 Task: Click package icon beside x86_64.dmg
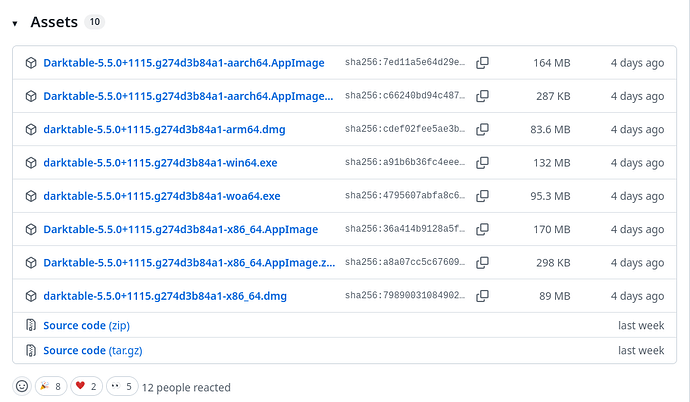31,296
